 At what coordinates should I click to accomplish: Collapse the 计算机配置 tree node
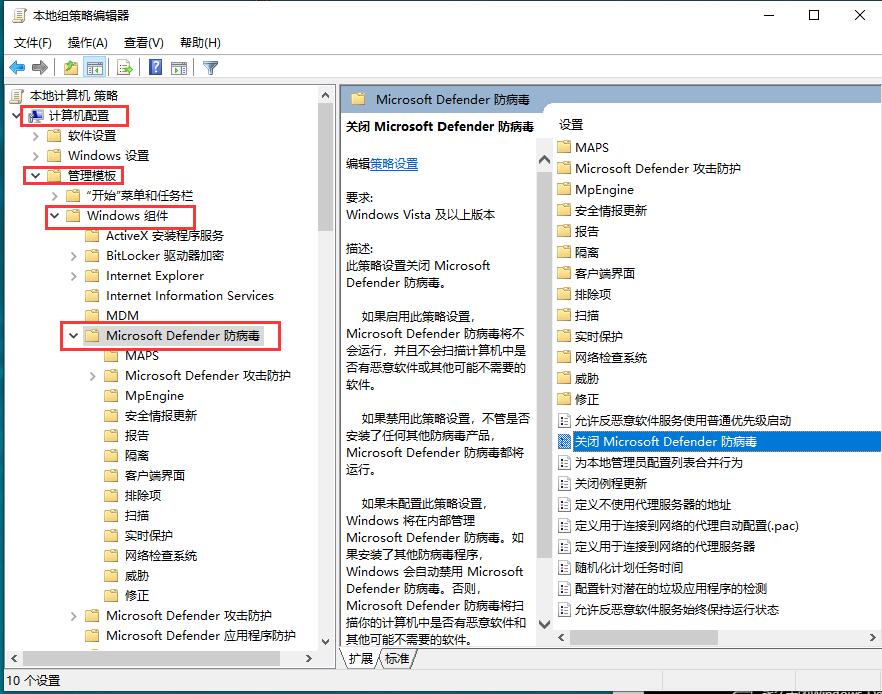coord(17,116)
